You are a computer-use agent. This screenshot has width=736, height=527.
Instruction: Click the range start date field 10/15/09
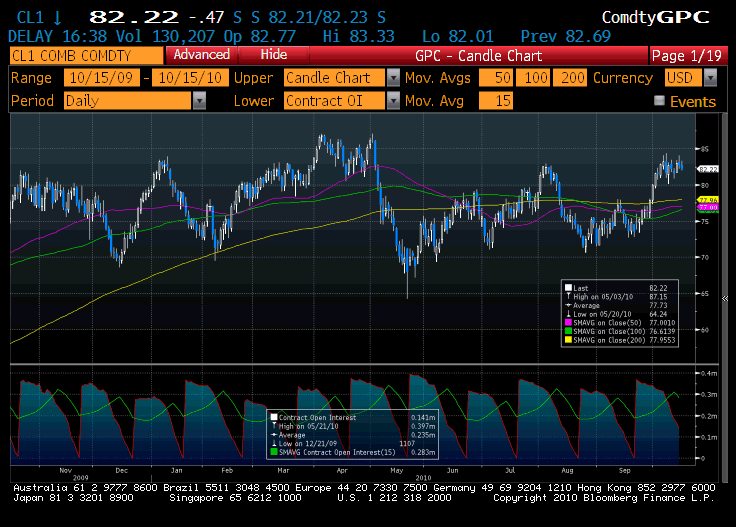[101, 78]
